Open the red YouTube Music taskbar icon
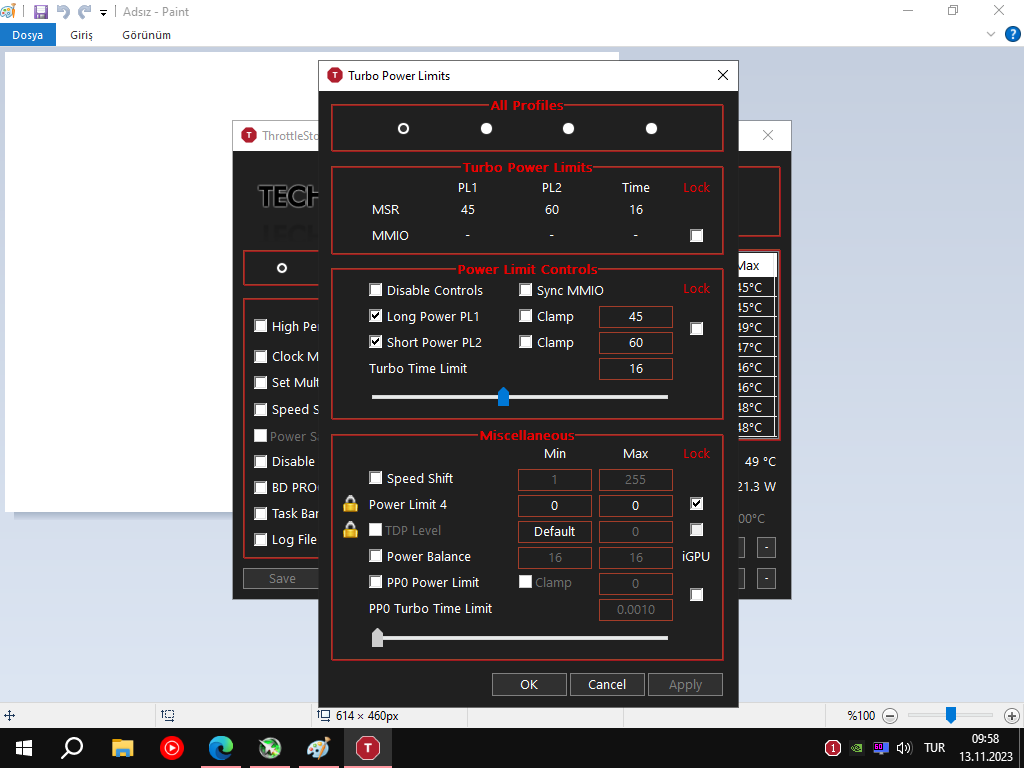Image resolution: width=1024 pixels, height=768 pixels. 172,748
